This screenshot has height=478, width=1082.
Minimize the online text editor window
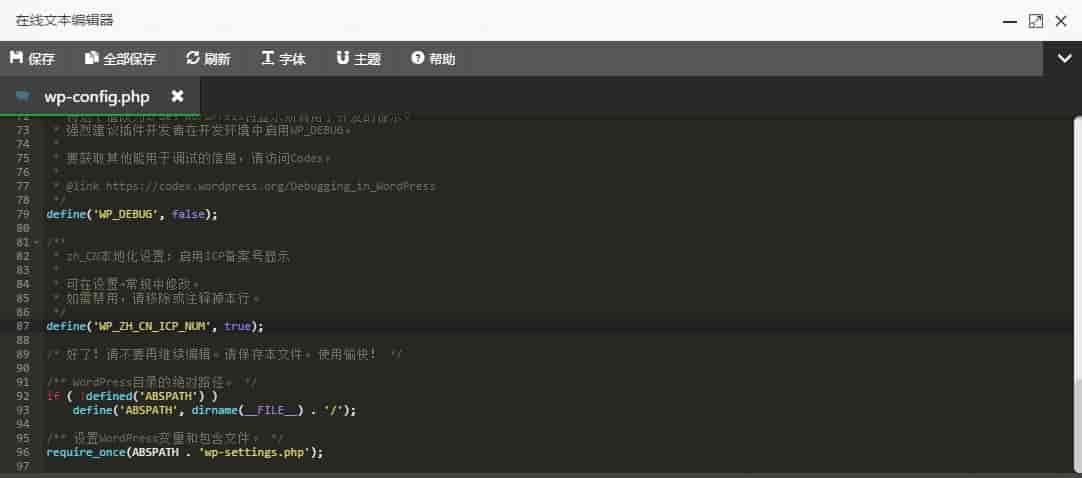[x=1009, y=20]
